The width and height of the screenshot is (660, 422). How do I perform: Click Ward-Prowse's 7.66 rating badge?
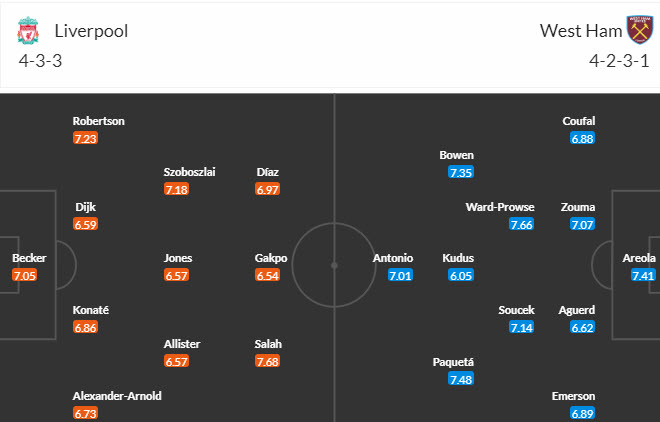(521, 223)
